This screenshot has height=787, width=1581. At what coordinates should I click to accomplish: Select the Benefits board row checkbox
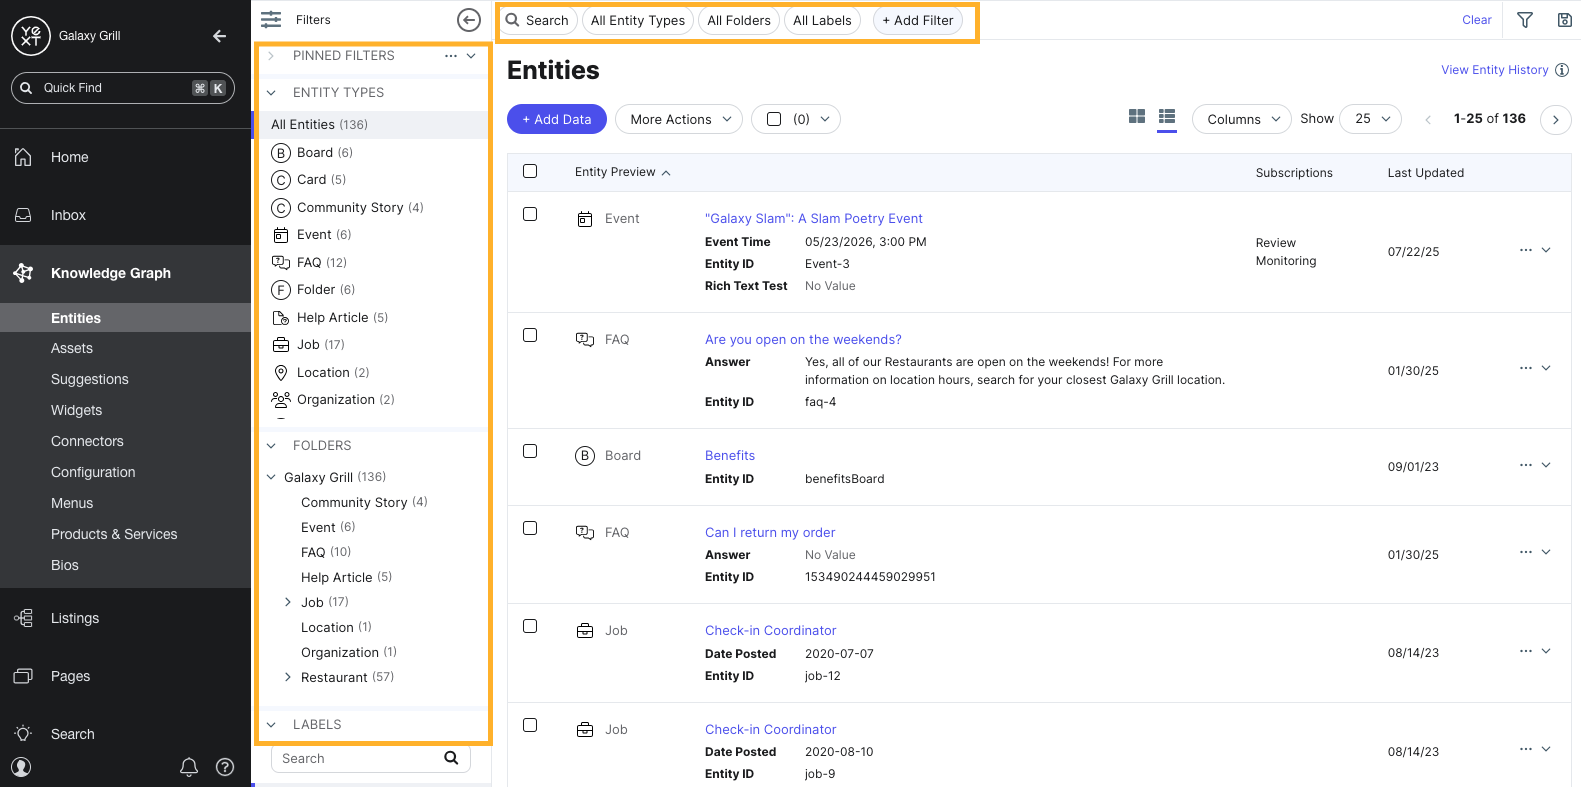530,451
